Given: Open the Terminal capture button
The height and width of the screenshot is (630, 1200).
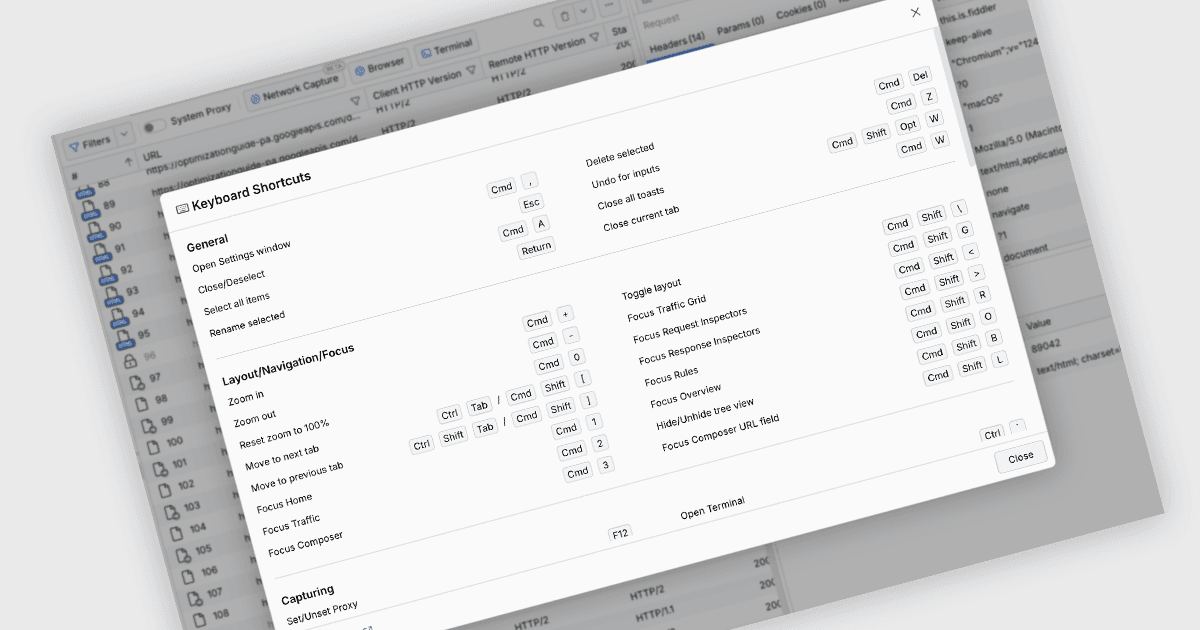Looking at the screenshot, I should tap(446, 47).
